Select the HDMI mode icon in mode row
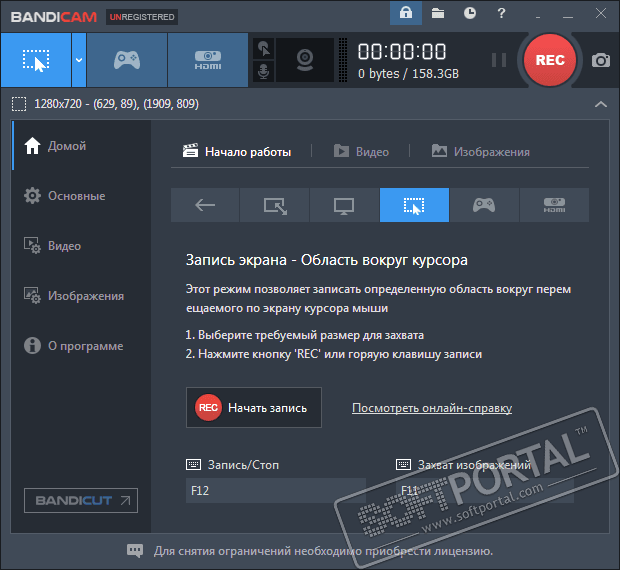Screen dimensions: 620x570 point(554,205)
